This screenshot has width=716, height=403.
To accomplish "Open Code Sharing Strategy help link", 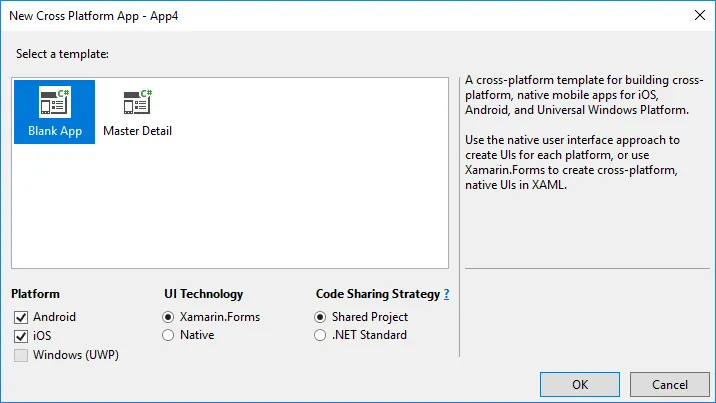I will (446, 294).
